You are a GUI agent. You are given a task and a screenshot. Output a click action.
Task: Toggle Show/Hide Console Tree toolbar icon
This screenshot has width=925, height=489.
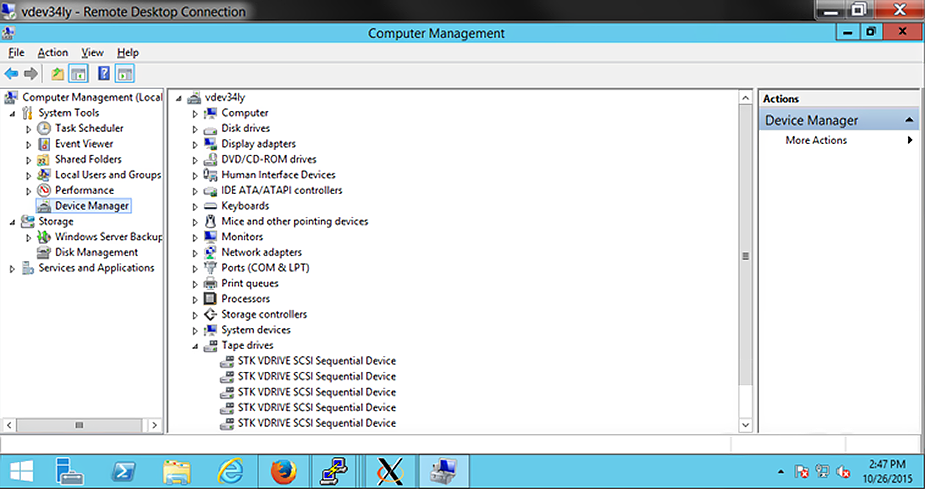[x=78, y=74]
